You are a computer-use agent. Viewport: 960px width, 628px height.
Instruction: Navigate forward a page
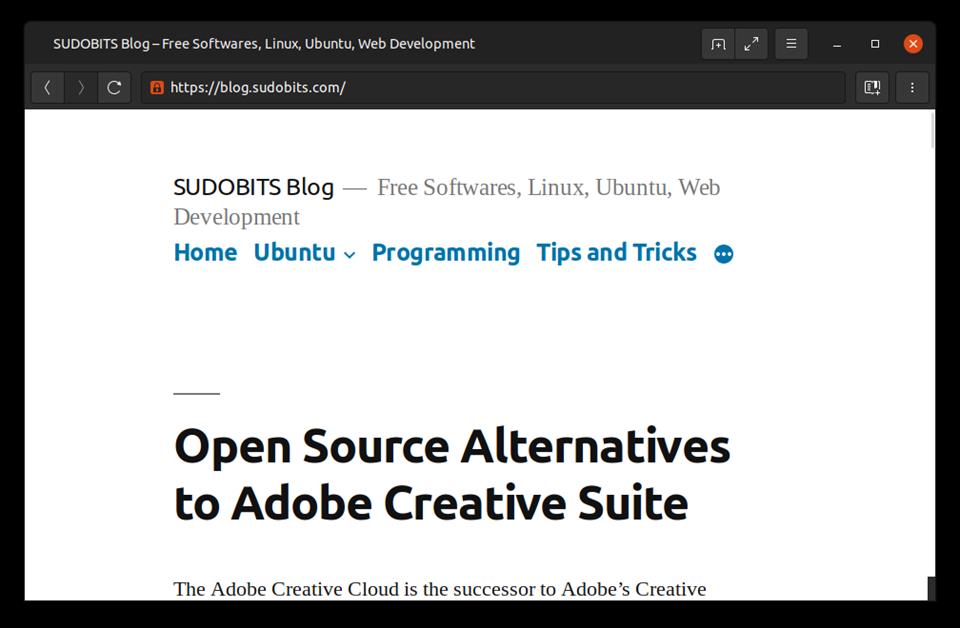coord(81,87)
